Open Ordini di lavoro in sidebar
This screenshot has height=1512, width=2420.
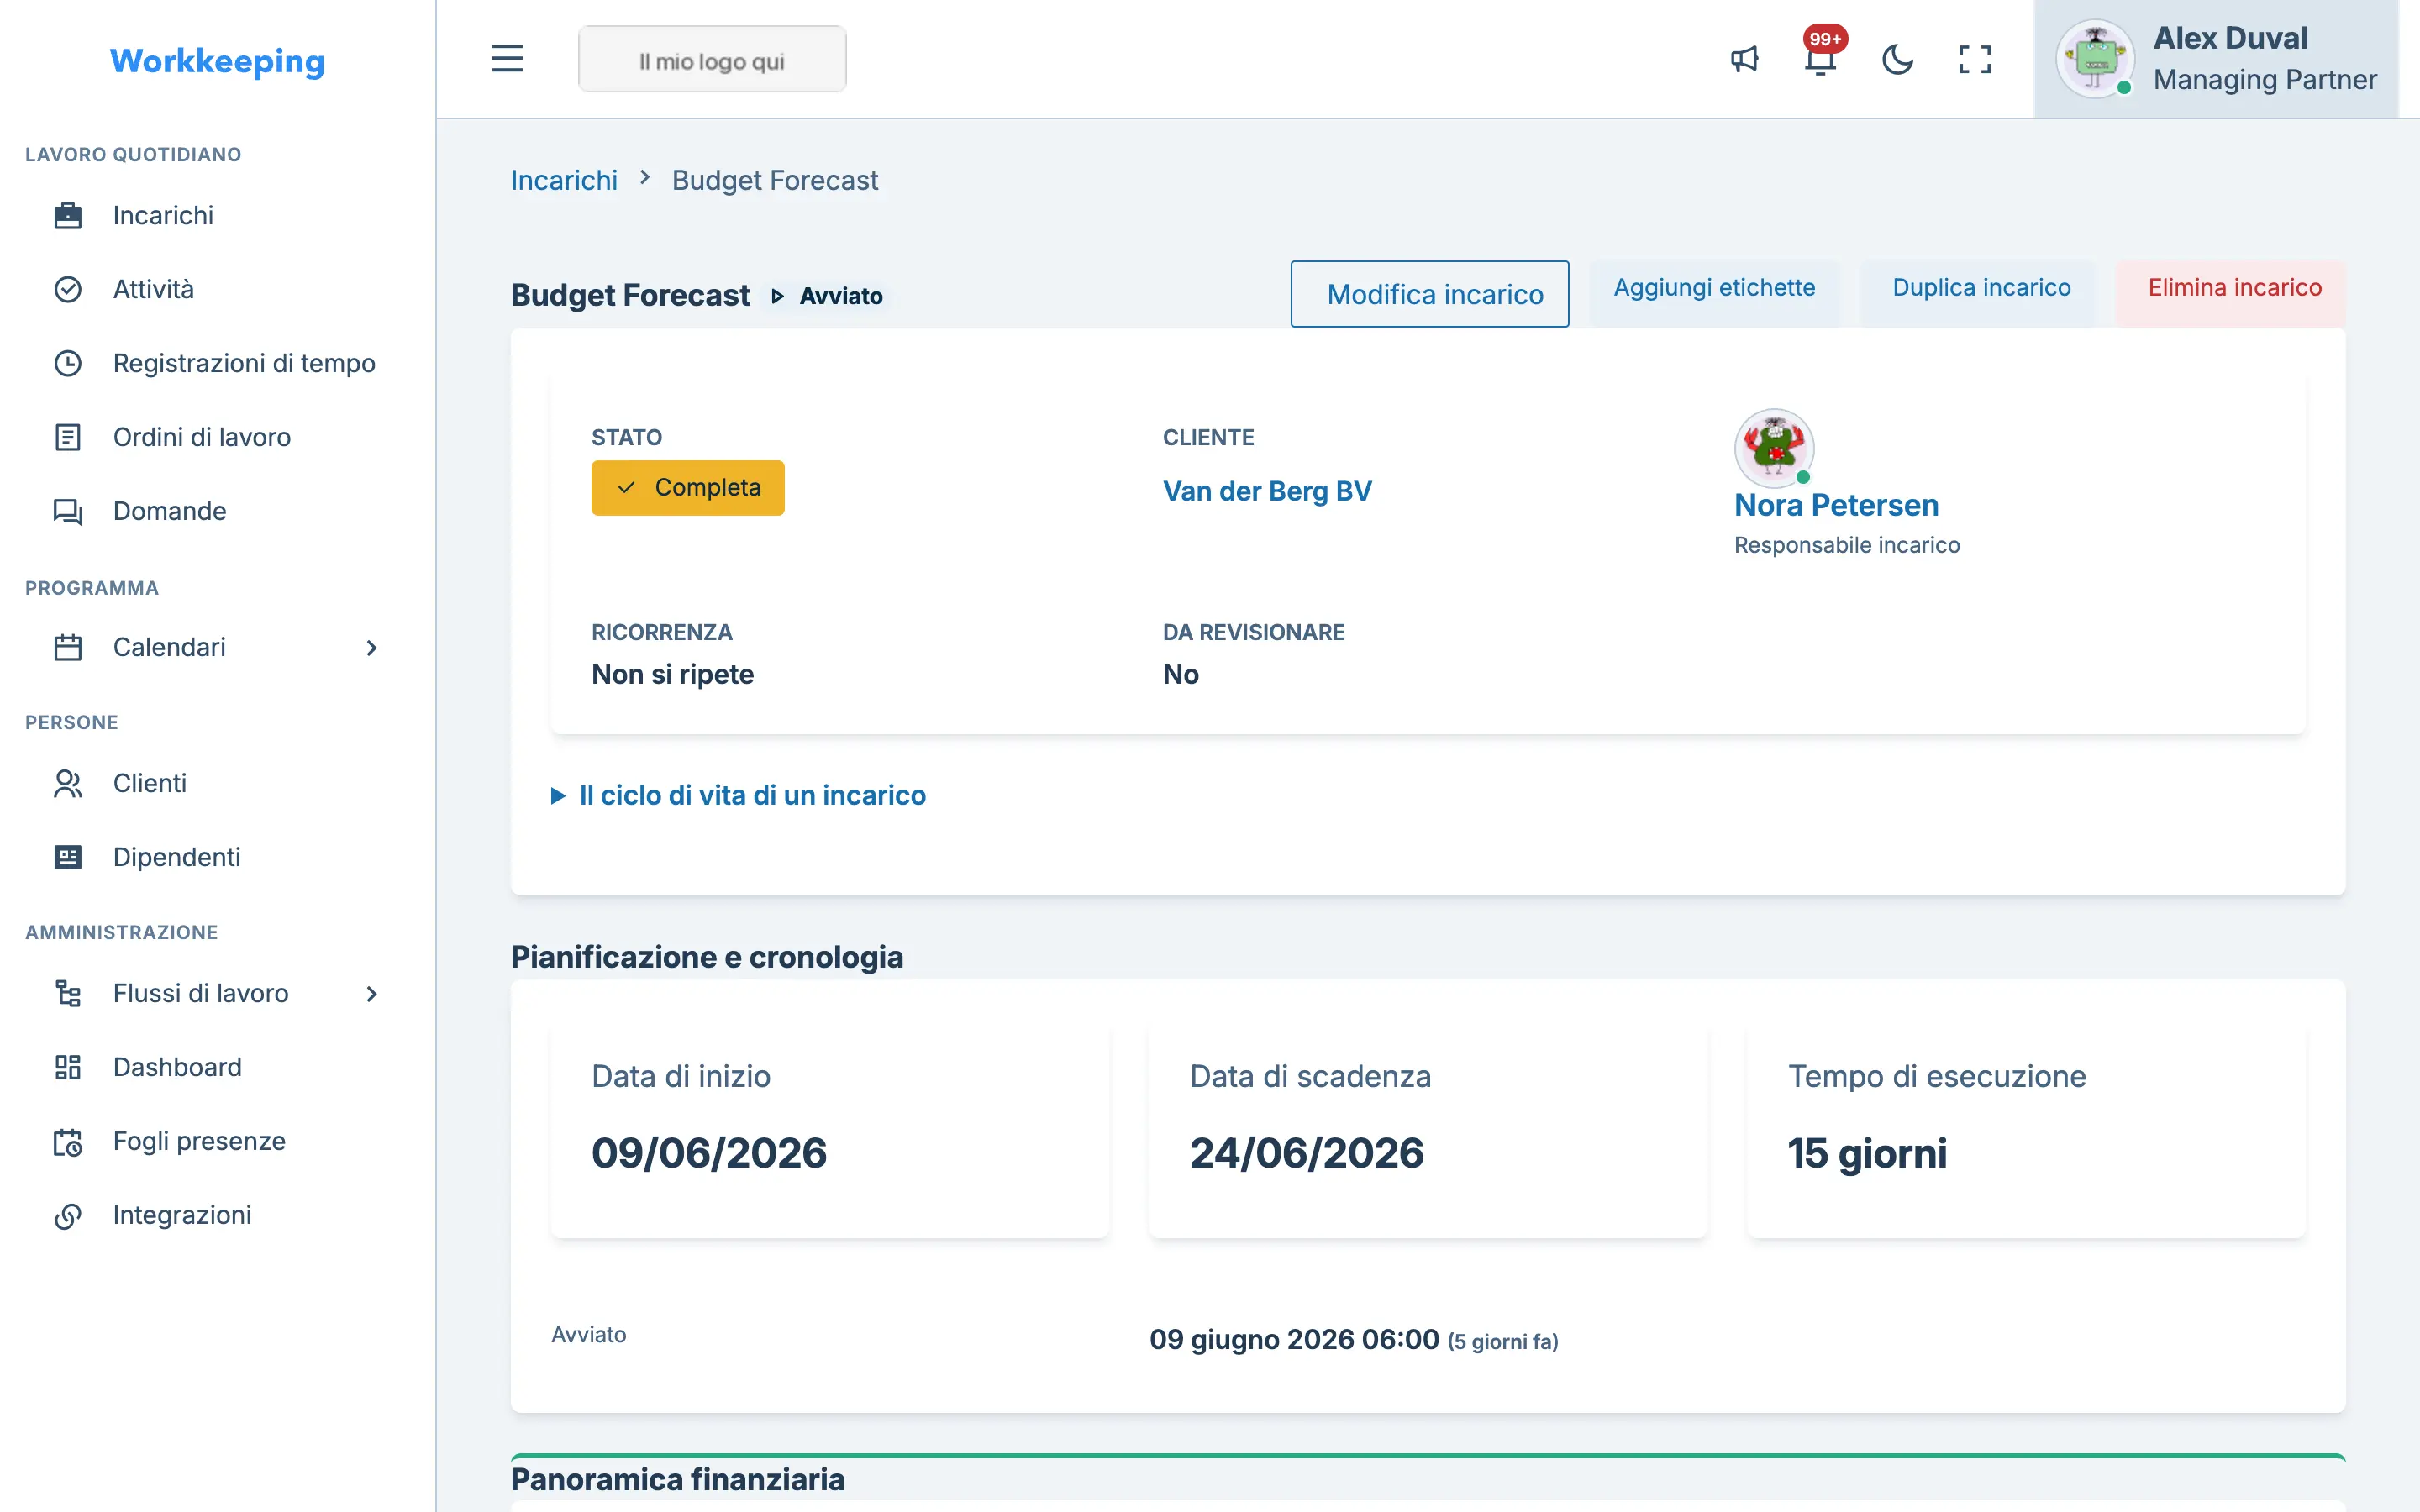202,437
